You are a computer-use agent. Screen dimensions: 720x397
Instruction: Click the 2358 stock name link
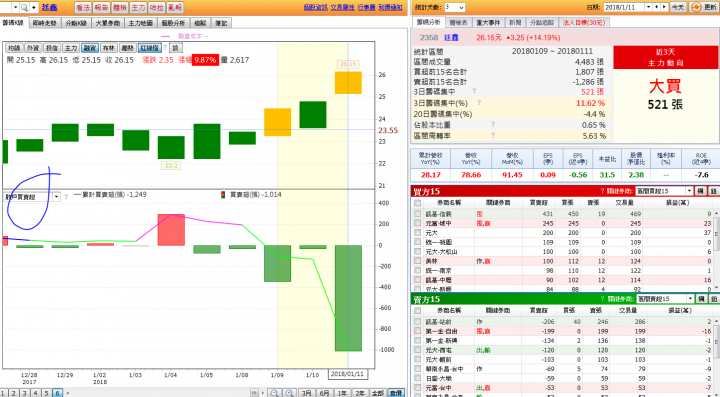(452, 38)
